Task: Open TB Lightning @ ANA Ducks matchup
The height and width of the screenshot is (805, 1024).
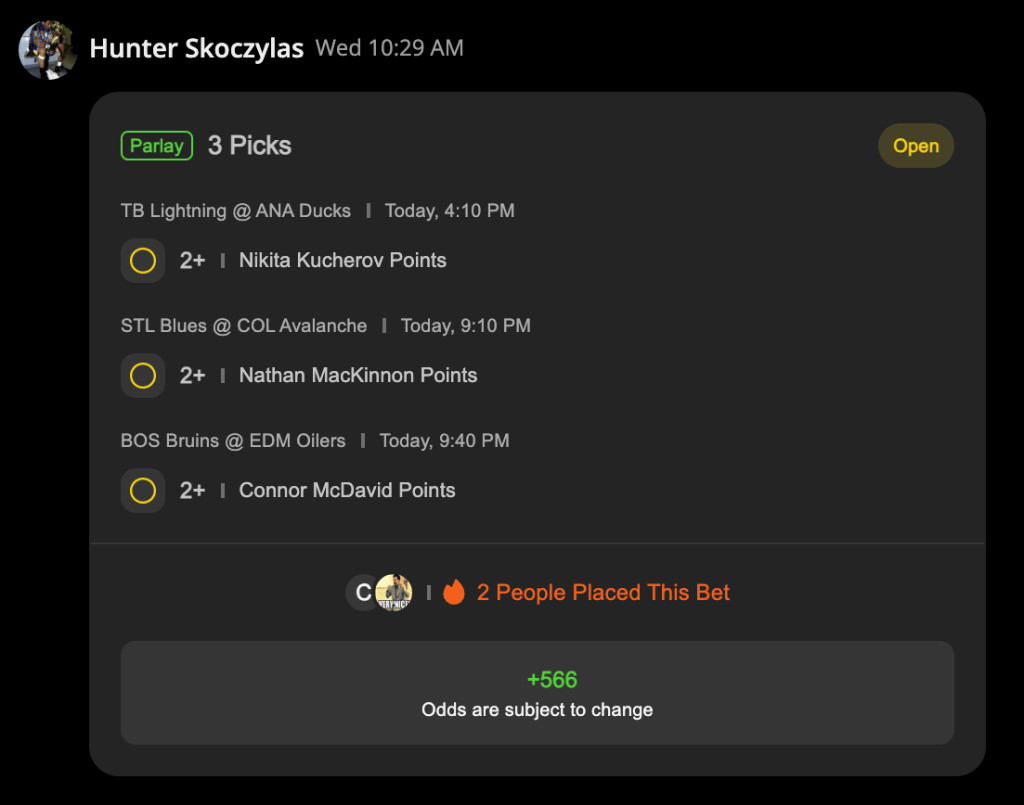Action: click(236, 211)
